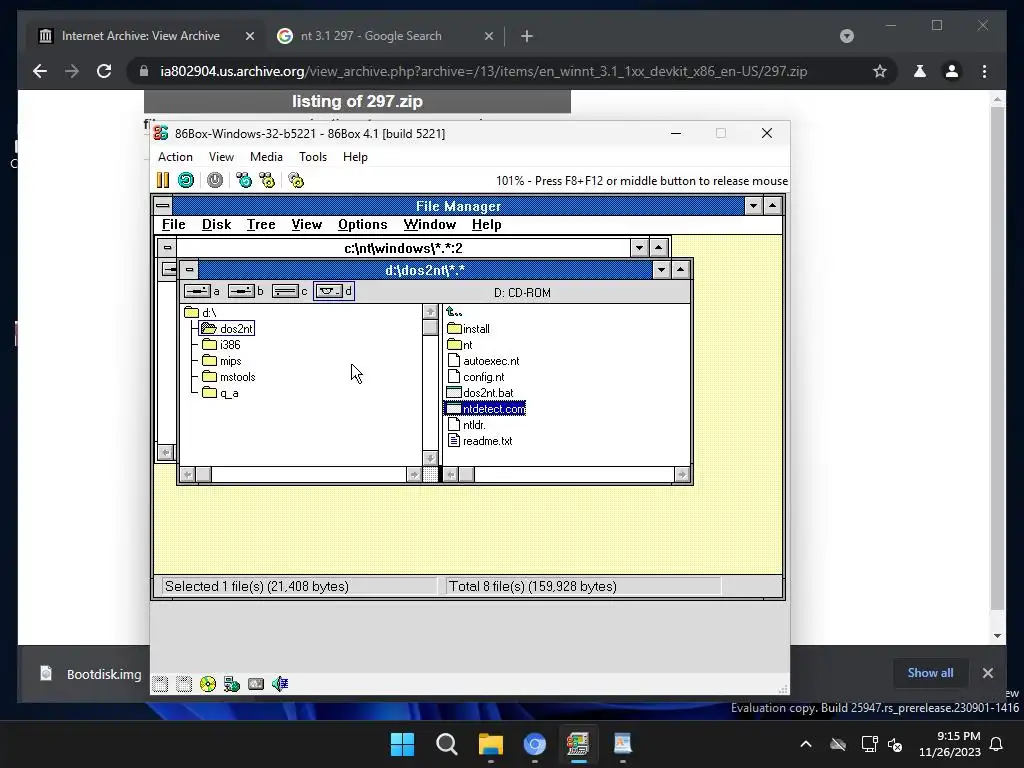
Task: Minimize c:\nt\windows child window
Action: [x=639, y=248]
